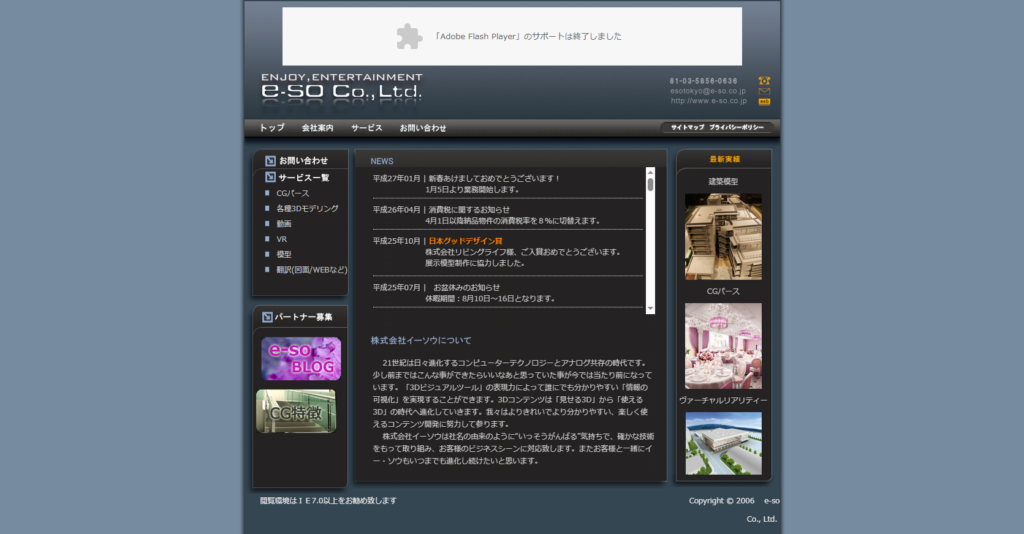Click the Flash plugin puzzle piece icon
Image resolution: width=1024 pixels, height=534 pixels.
tap(409, 36)
